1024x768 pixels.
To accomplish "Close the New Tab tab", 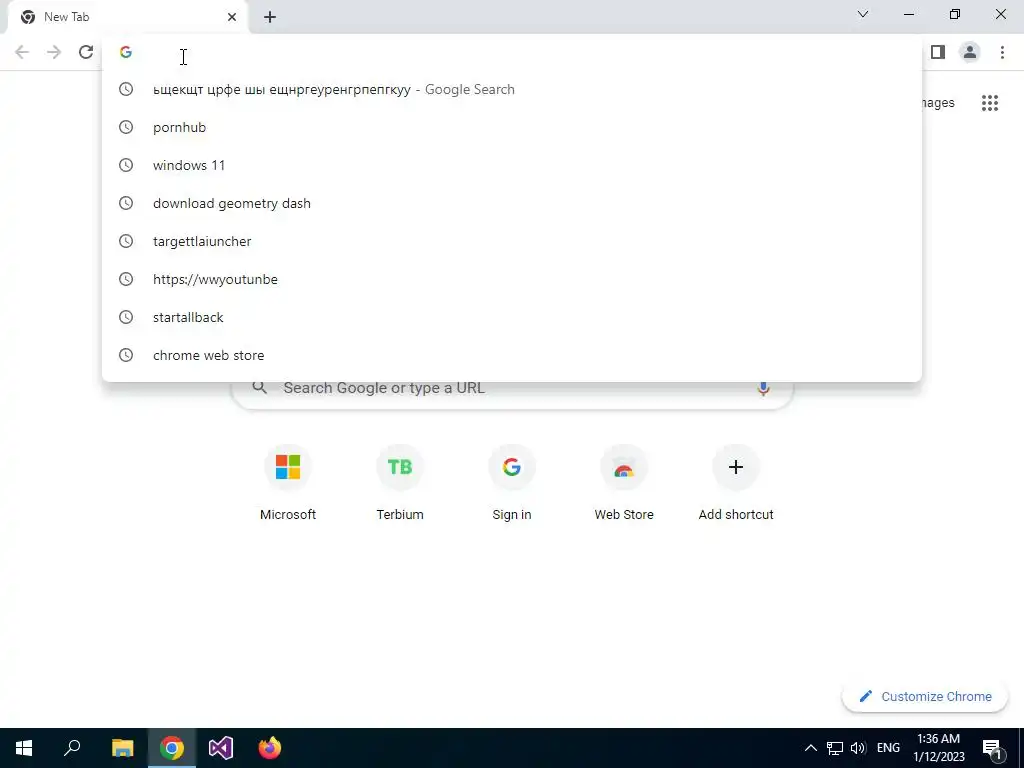I will coord(232,17).
